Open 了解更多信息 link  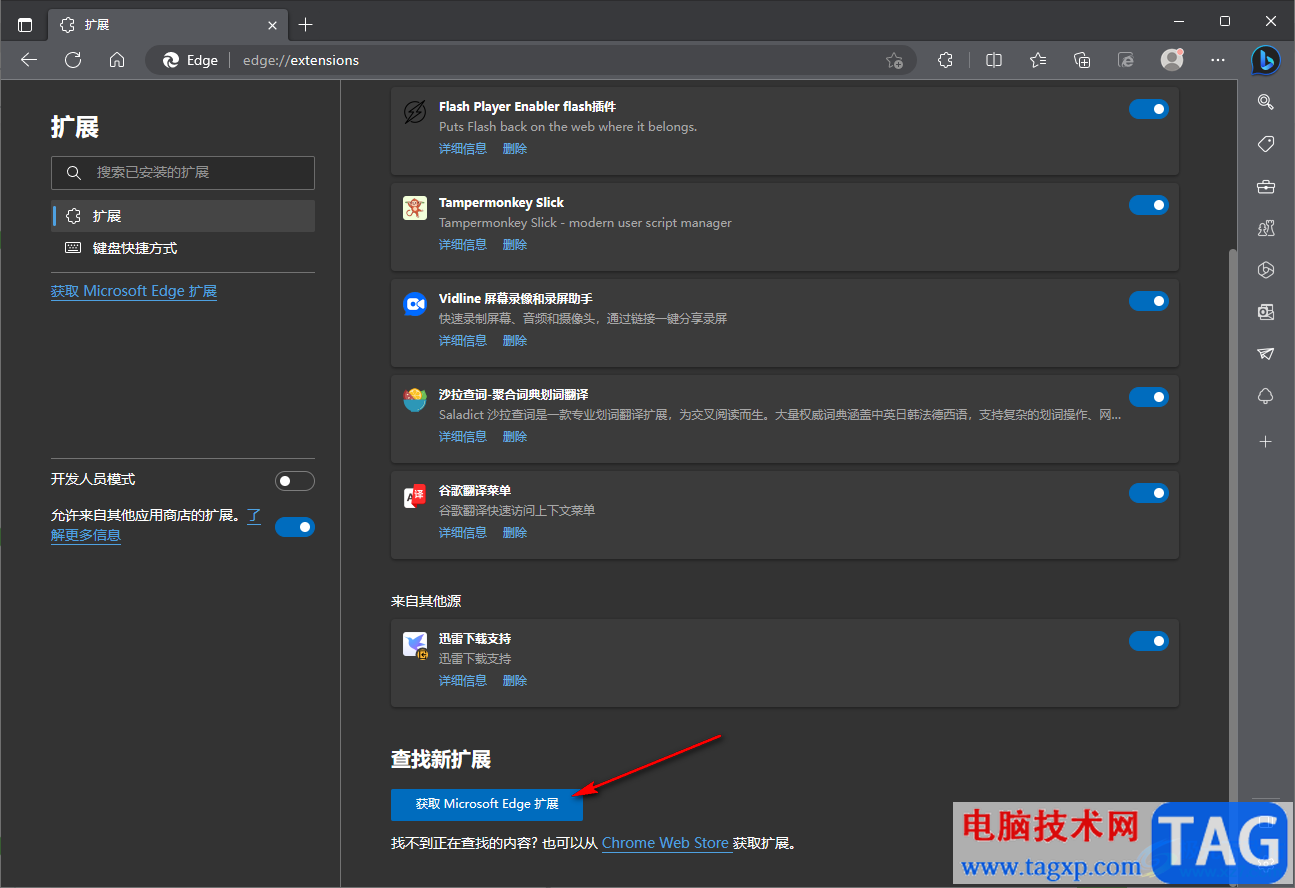[x=86, y=535]
